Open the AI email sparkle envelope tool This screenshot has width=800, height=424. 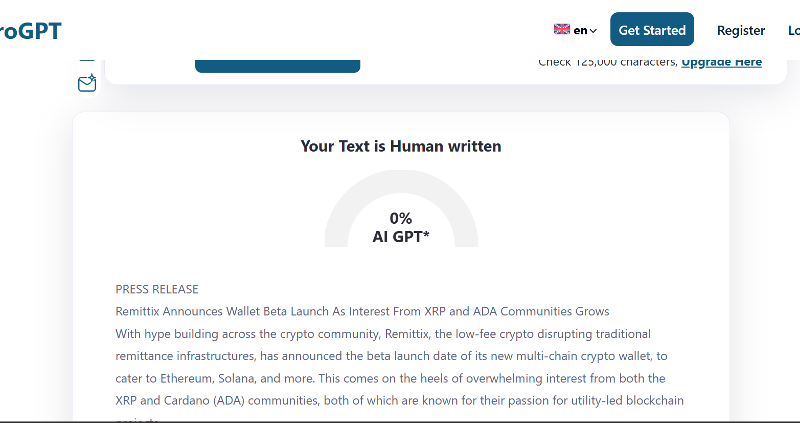coord(87,83)
